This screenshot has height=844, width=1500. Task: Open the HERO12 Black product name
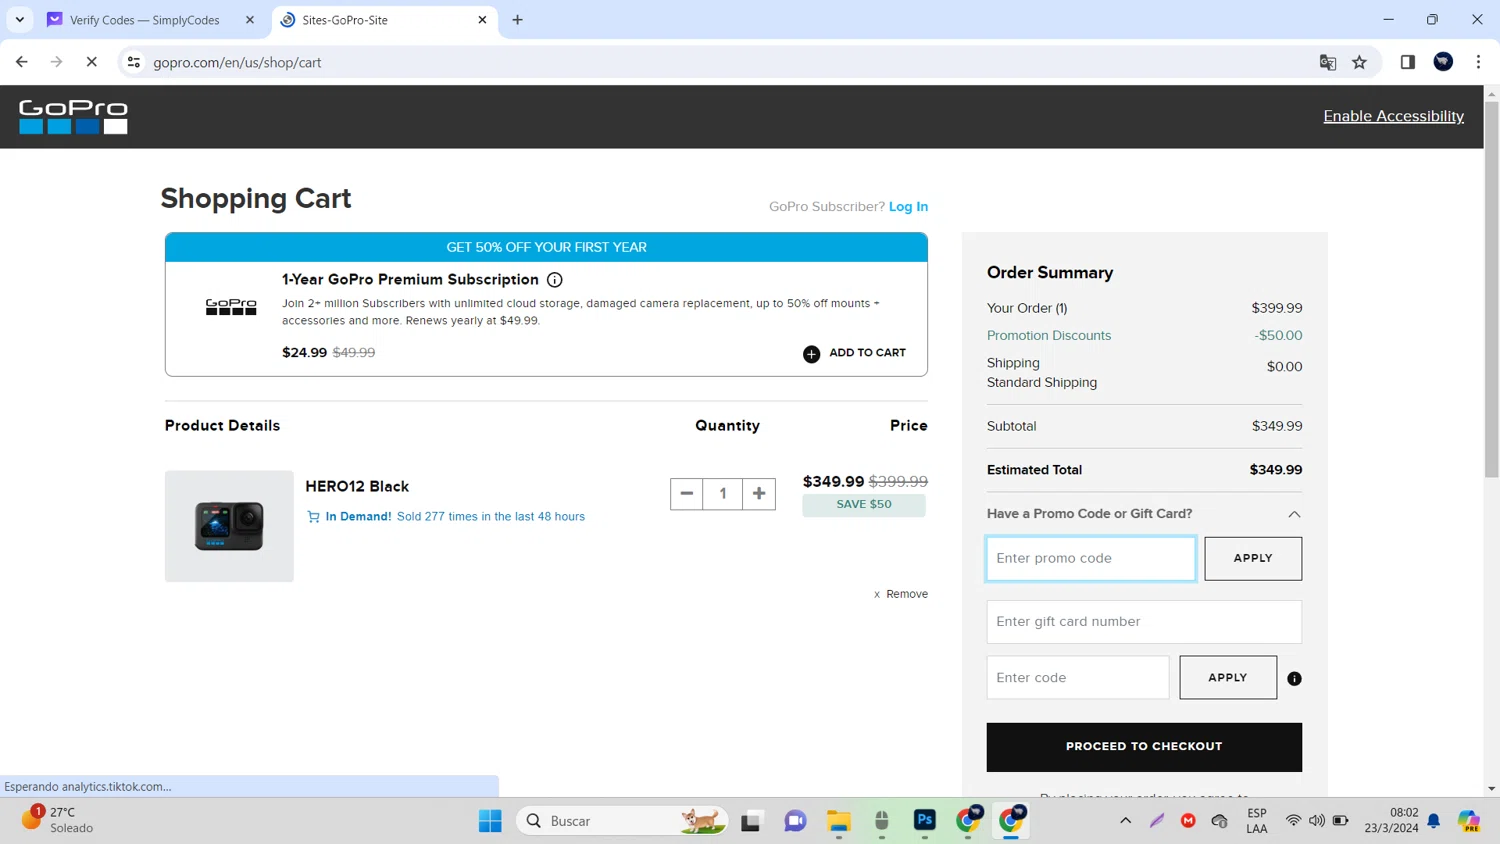click(357, 486)
